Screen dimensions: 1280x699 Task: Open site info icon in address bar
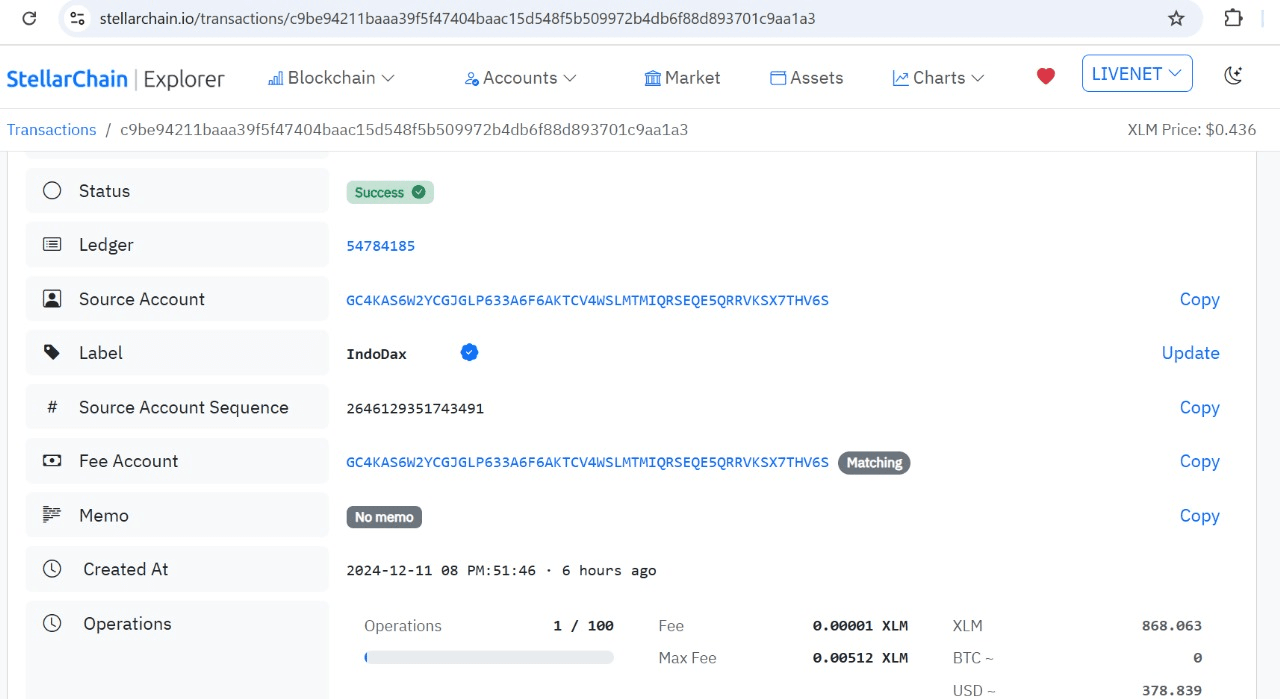pyautogui.click(x=78, y=18)
